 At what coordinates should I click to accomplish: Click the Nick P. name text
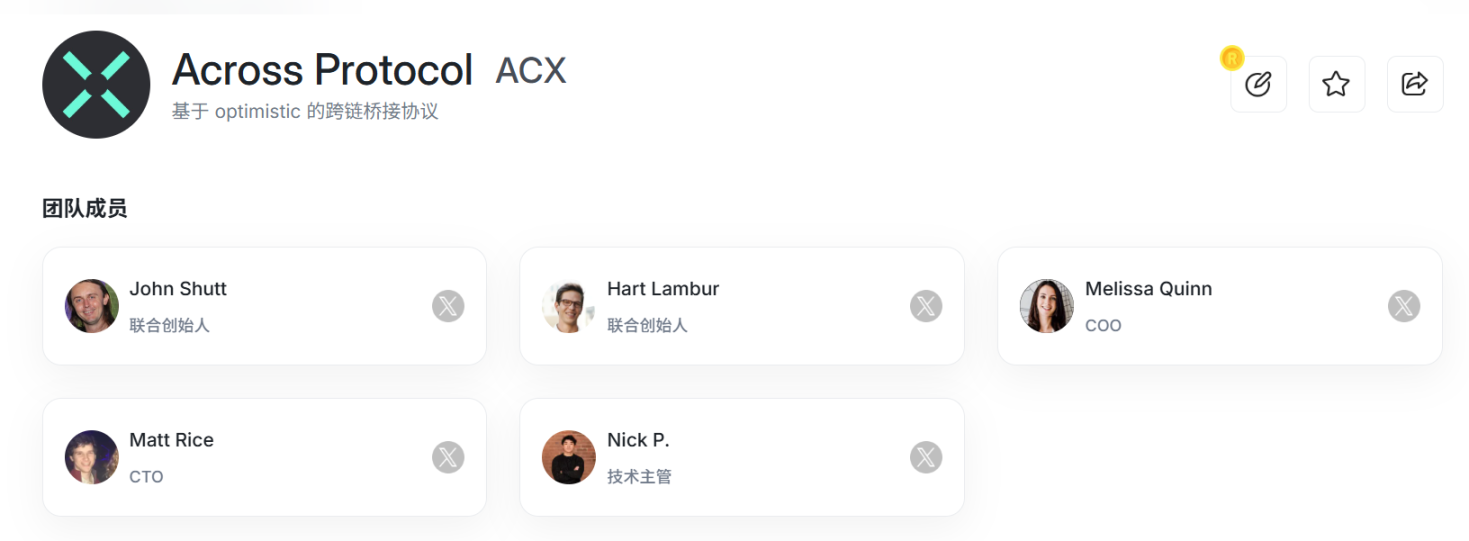pos(638,440)
